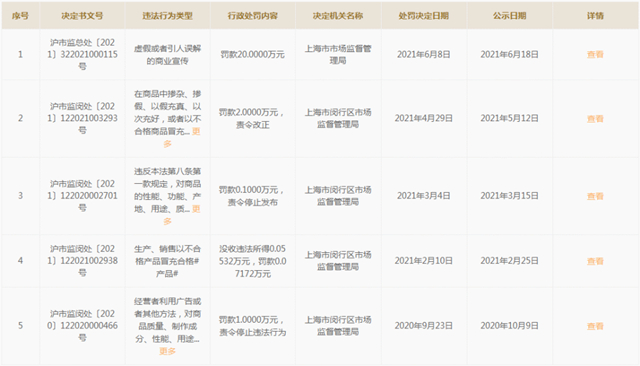Click publication date 2020年10月9日
Image resolution: width=640 pixels, height=366 pixels.
509,326
